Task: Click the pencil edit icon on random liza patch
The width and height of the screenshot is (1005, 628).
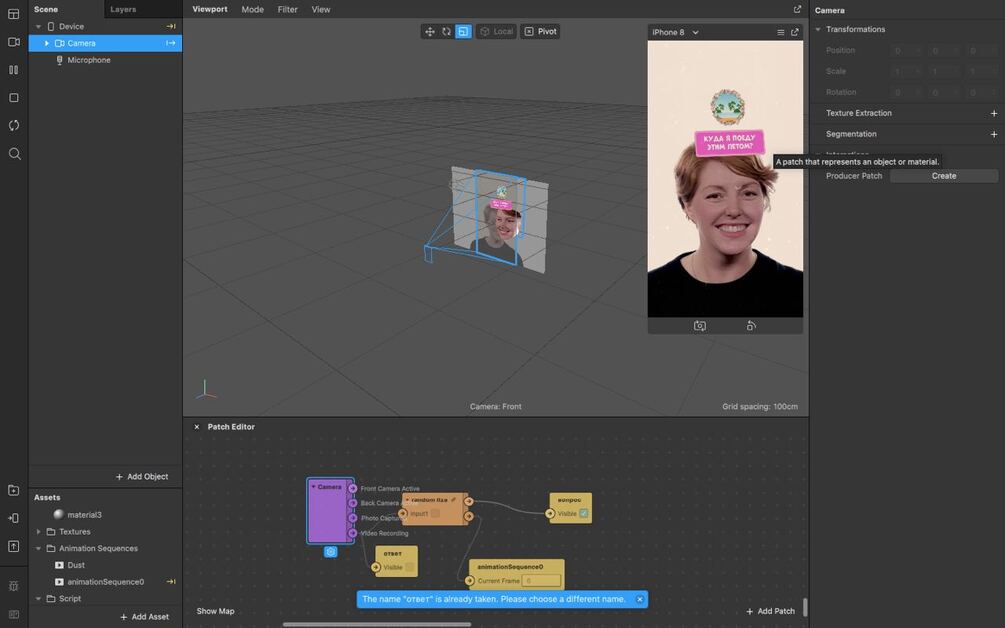Action: click(453, 500)
